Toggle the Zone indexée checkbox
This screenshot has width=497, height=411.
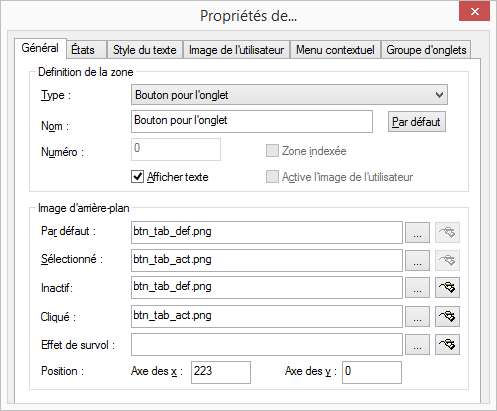tap(272, 151)
